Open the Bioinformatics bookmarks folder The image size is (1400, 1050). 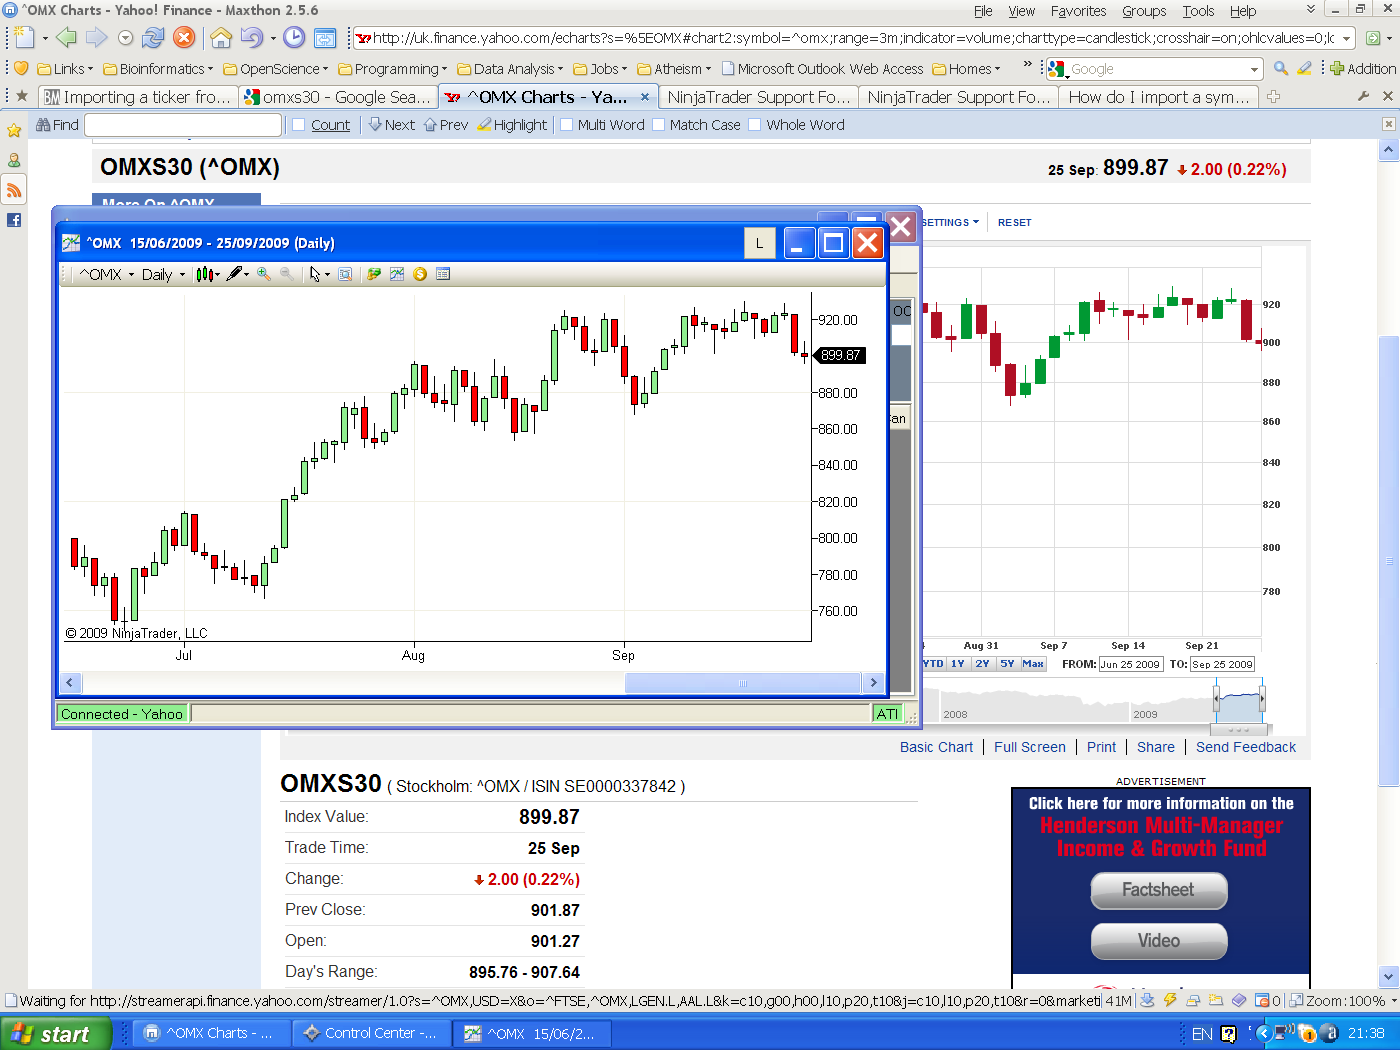click(158, 69)
